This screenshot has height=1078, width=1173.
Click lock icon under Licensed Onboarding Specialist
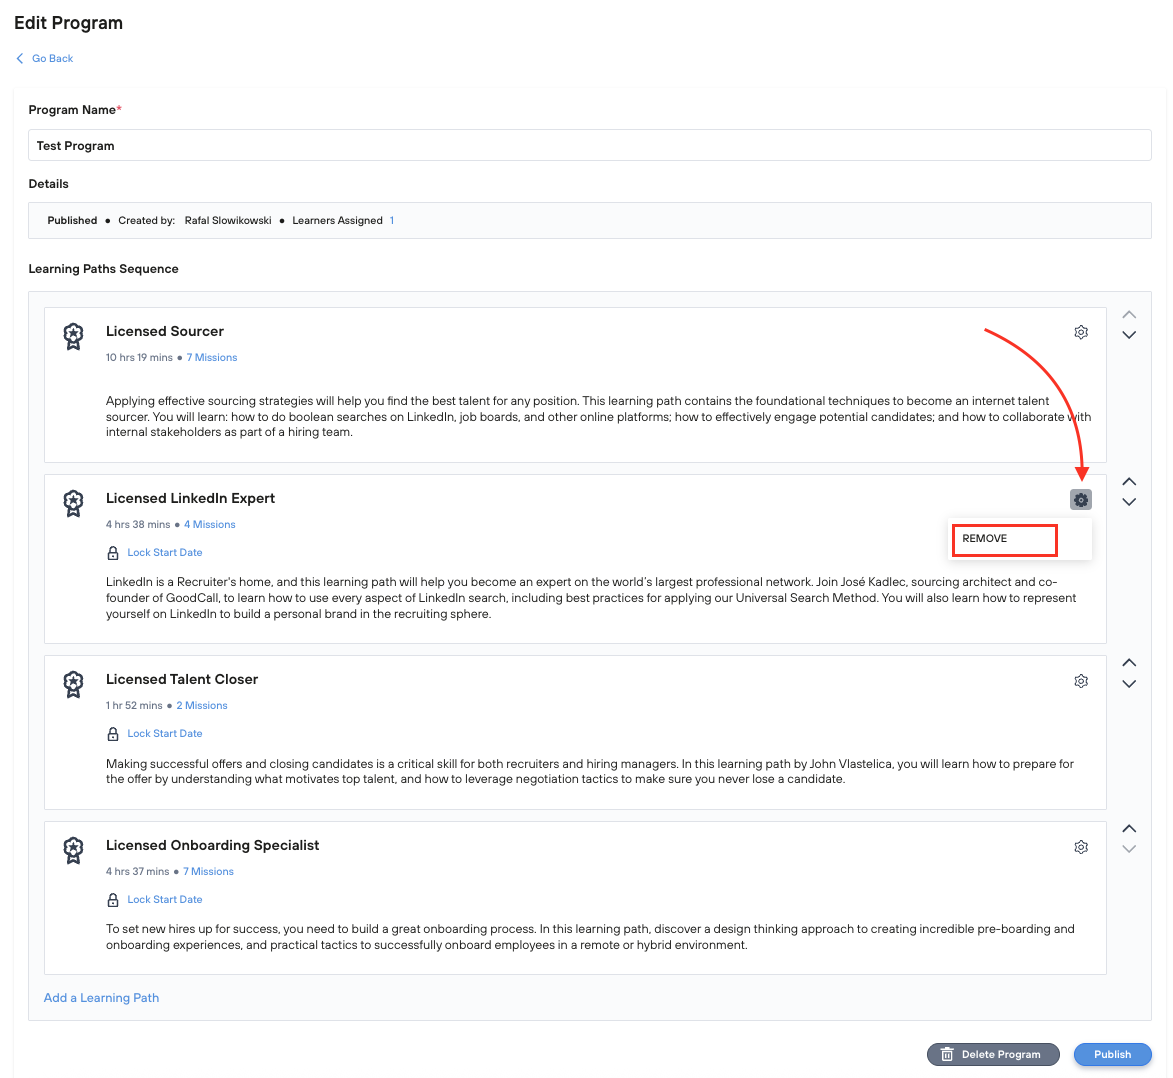click(x=113, y=900)
